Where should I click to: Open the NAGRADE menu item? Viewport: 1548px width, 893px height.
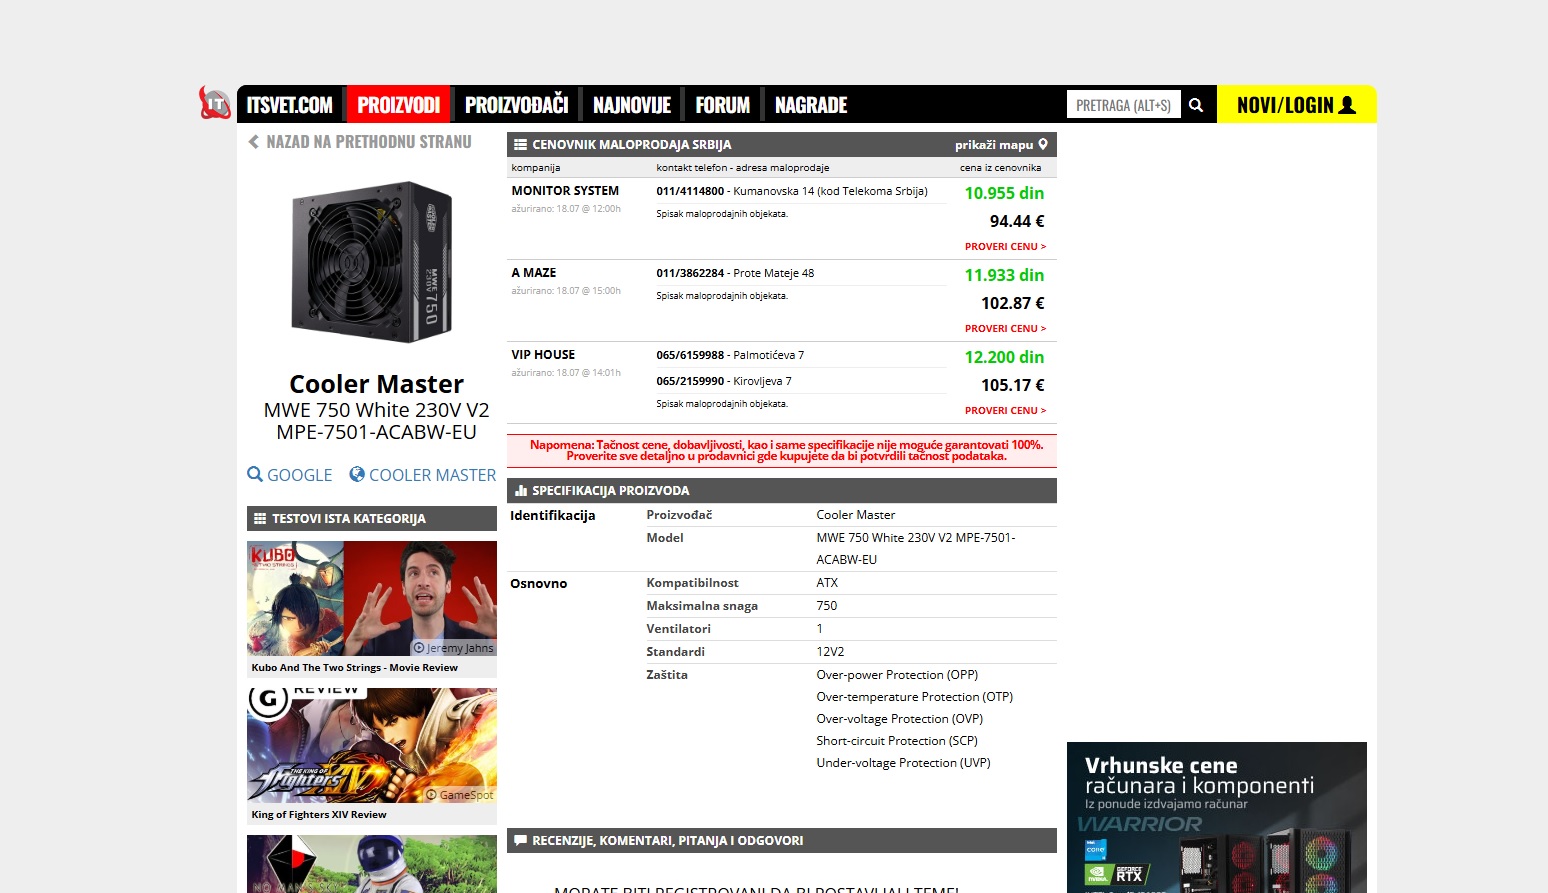(811, 105)
